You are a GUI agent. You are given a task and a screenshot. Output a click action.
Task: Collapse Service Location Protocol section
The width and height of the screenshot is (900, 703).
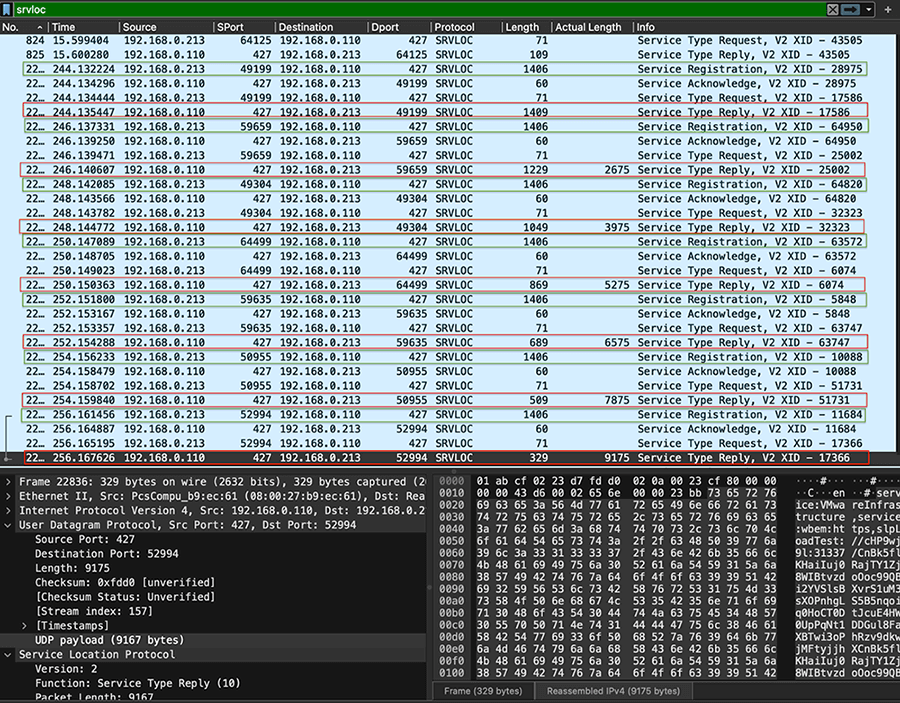coord(8,654)
